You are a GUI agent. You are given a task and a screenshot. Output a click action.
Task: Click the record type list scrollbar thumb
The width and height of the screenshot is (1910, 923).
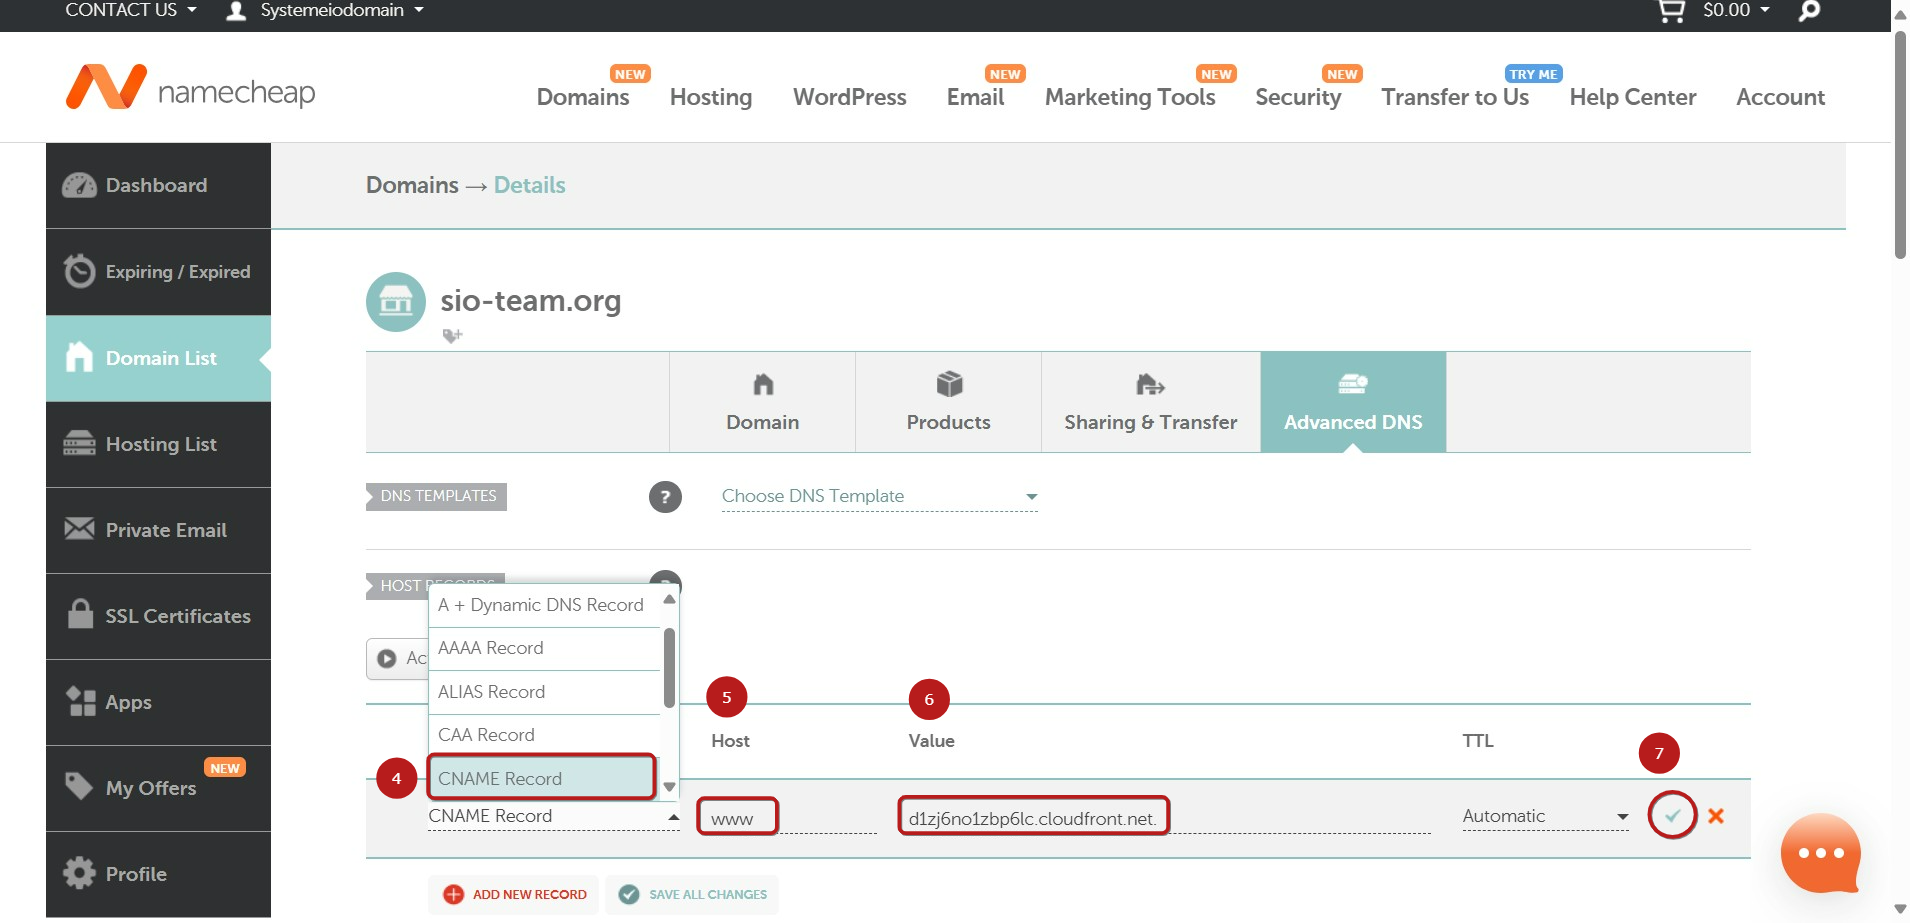pyautogui.click(x=669, y=667)
